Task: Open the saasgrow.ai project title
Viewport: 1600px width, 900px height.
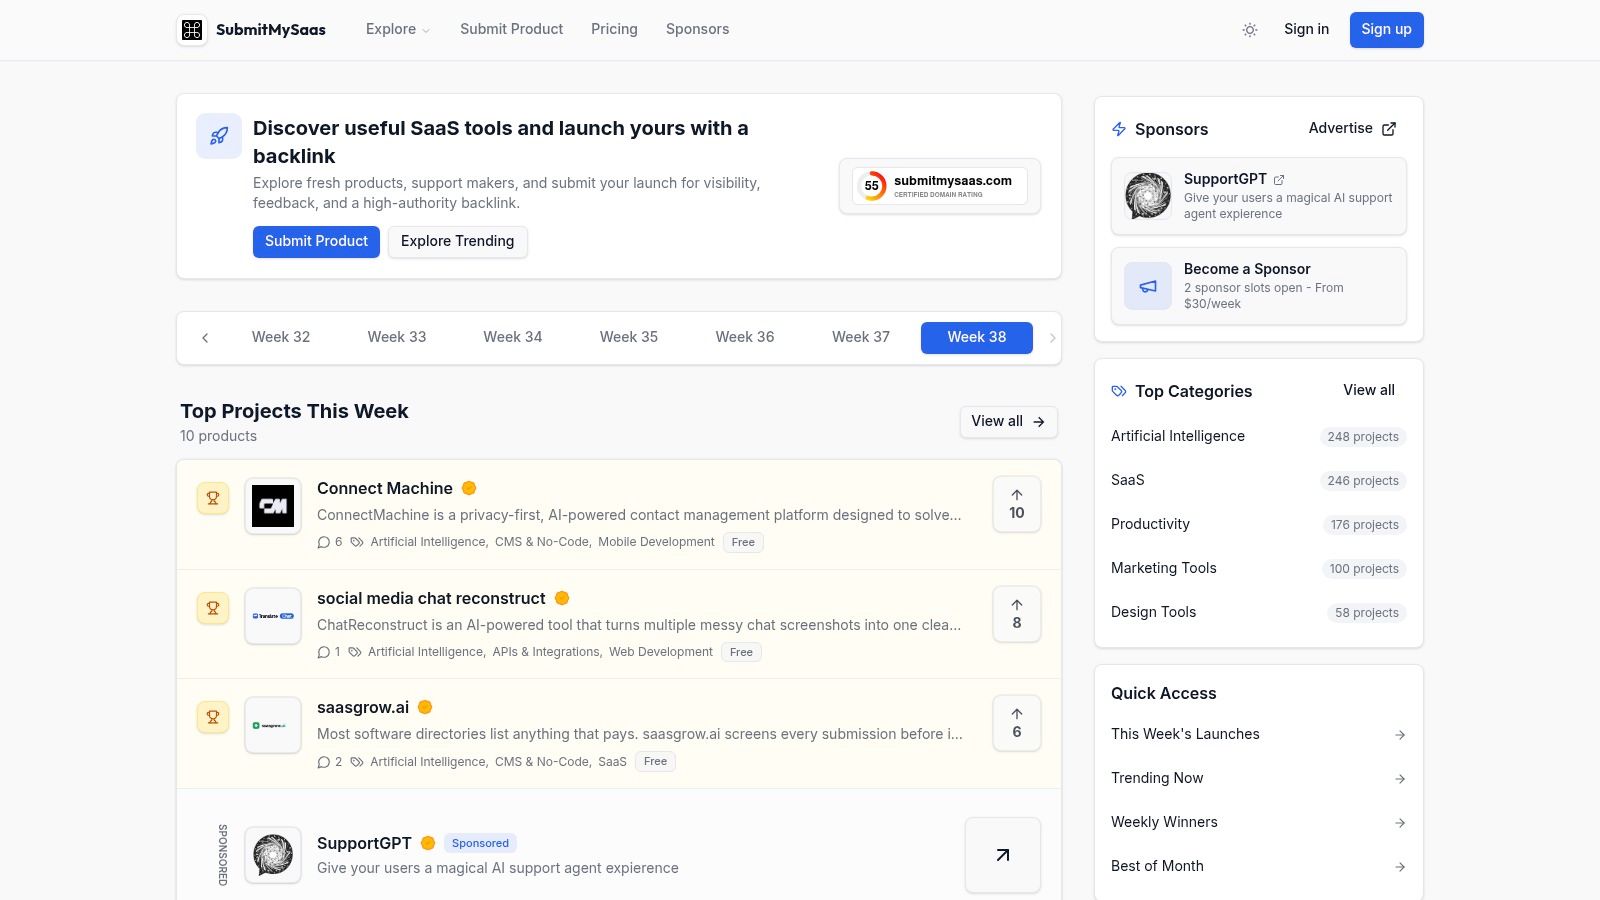Action: point(363,707)
